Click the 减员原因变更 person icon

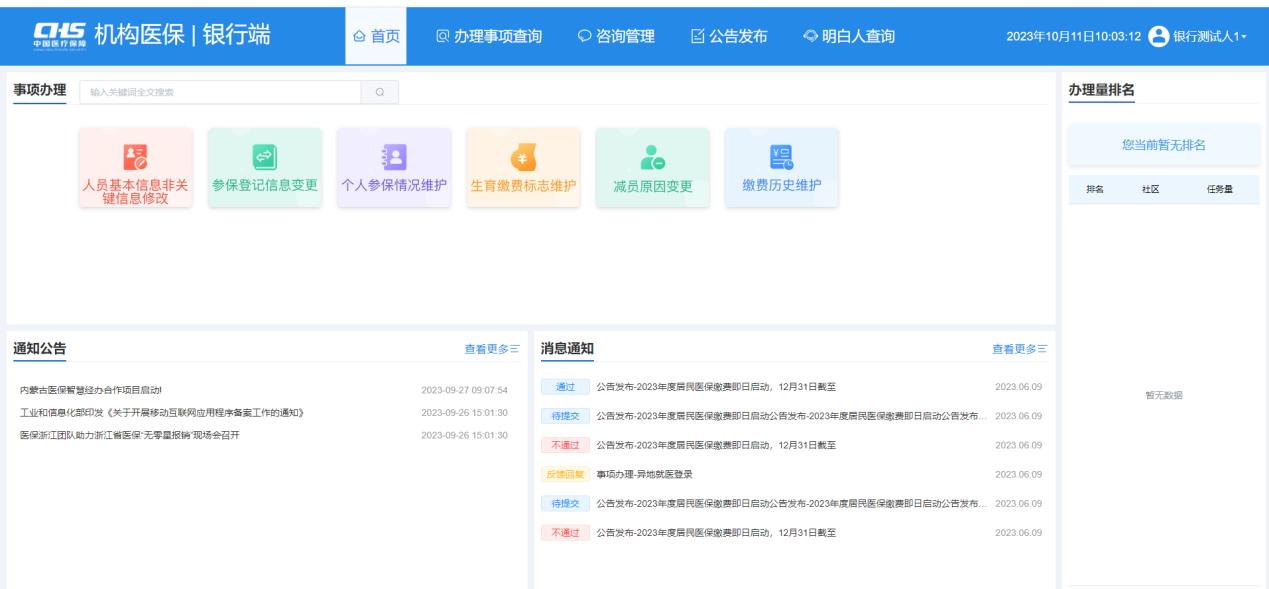click(x=652, y=157)
